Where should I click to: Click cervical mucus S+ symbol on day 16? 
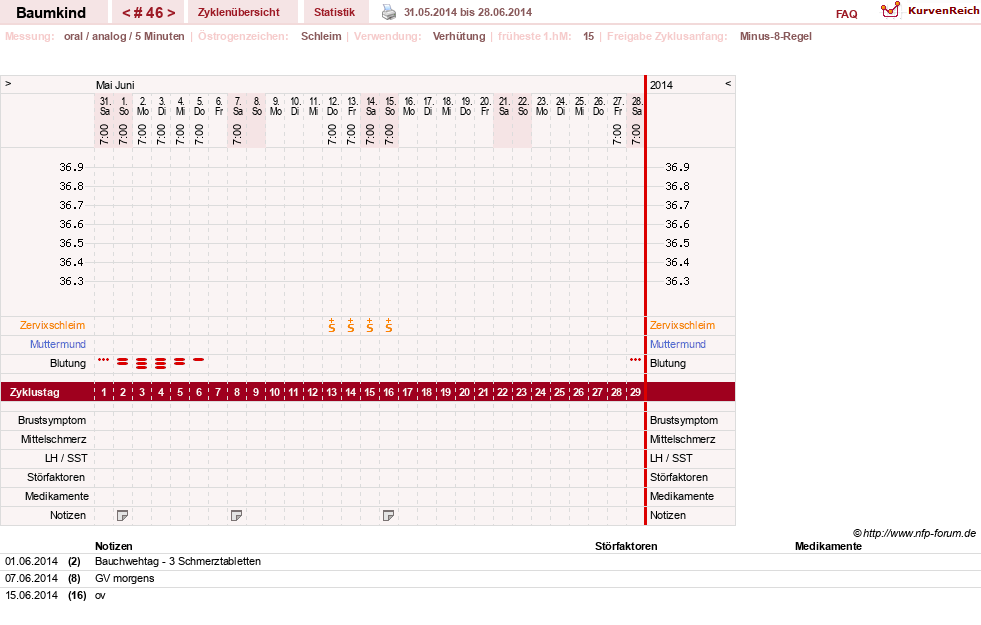click(x=389, y=325)
